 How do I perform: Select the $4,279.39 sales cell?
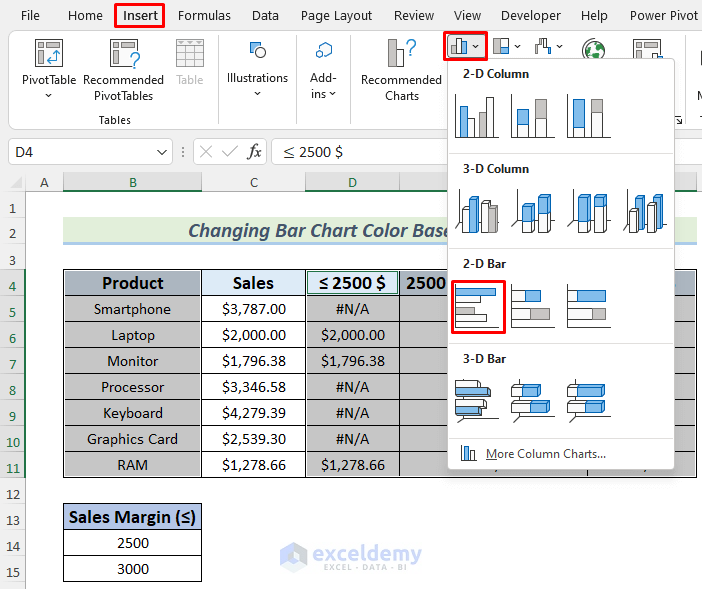pyautogui.click(x=253, y=413)
